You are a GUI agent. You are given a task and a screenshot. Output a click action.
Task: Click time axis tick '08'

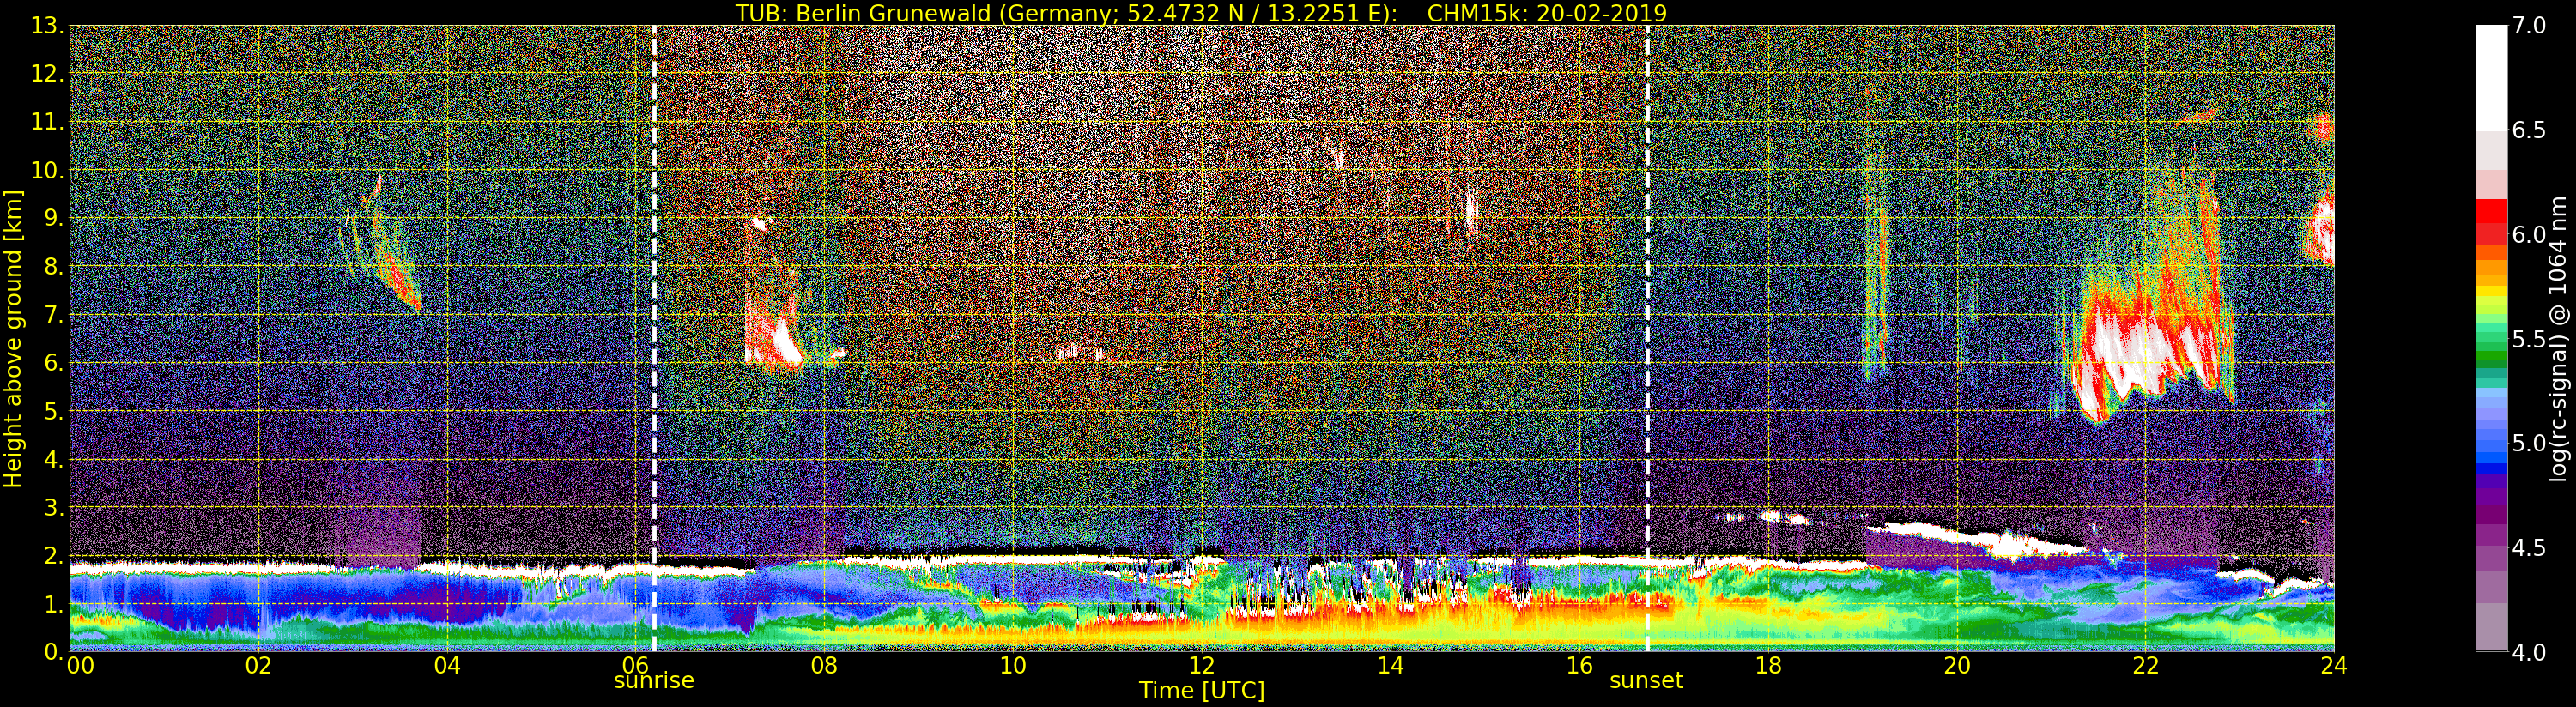click(824, 665)
